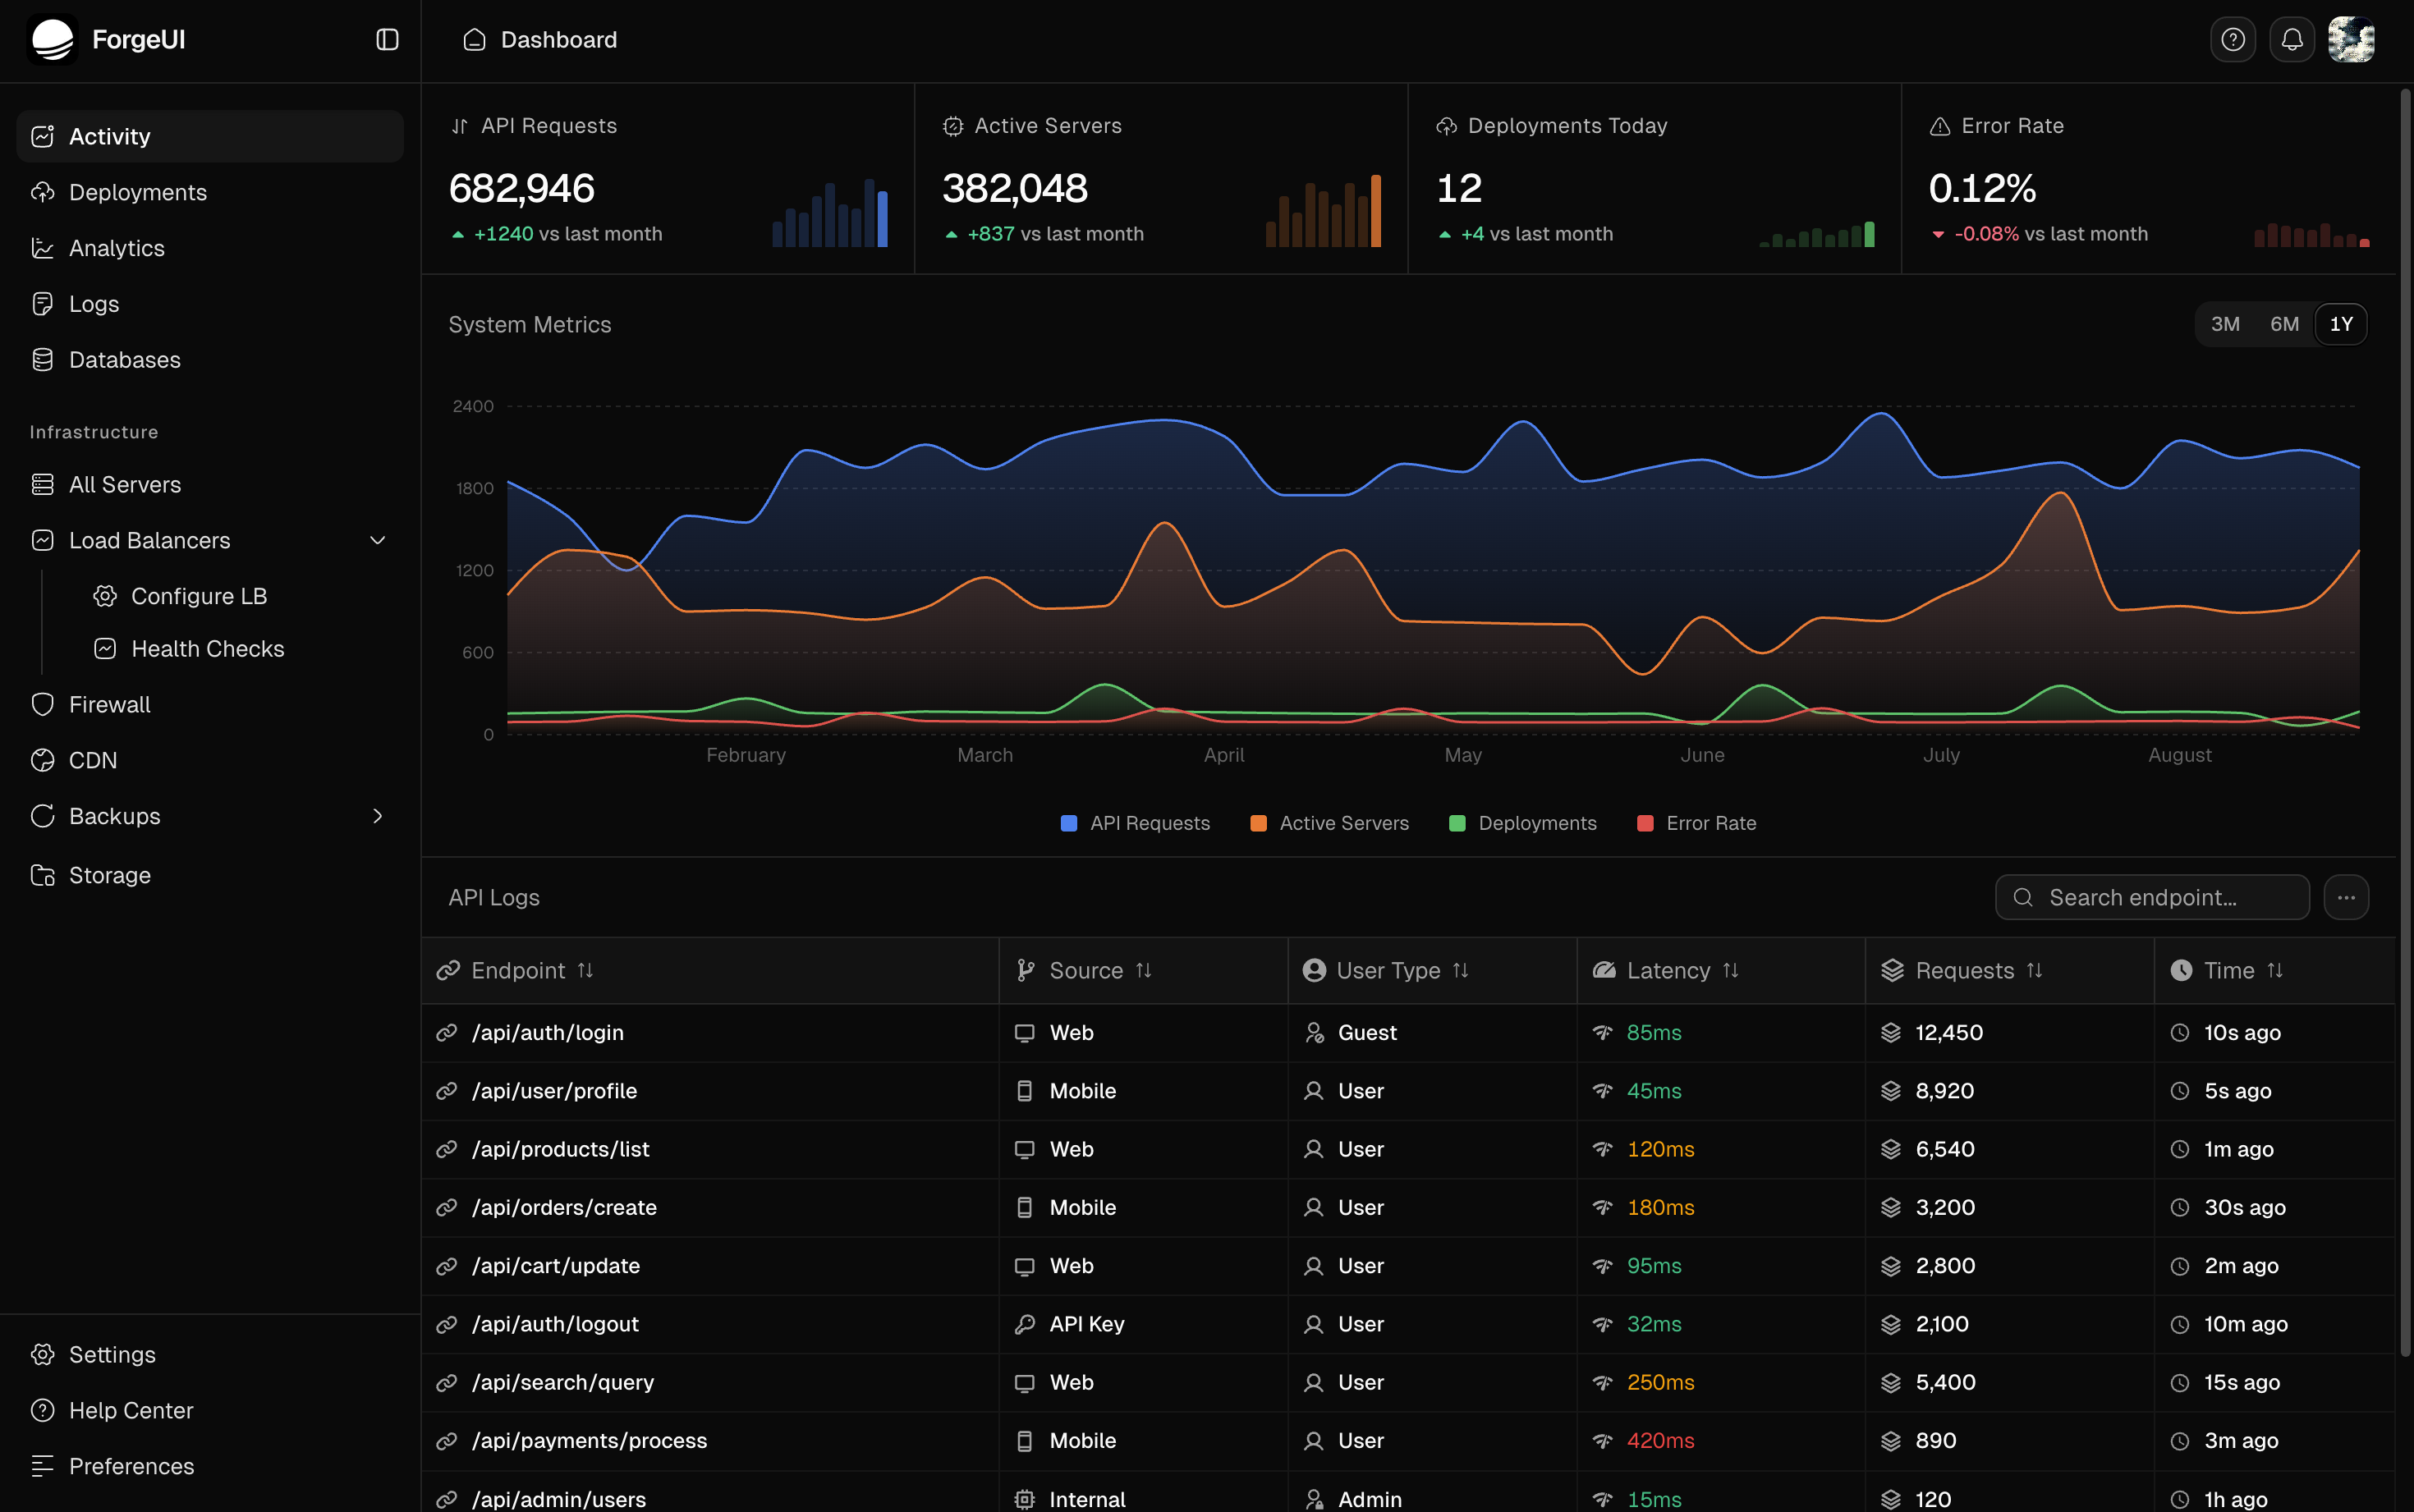Viewport: 2414px width, 1512px height.
Task: Go to Analytics in the sidebar
Action: coord(117,248)
